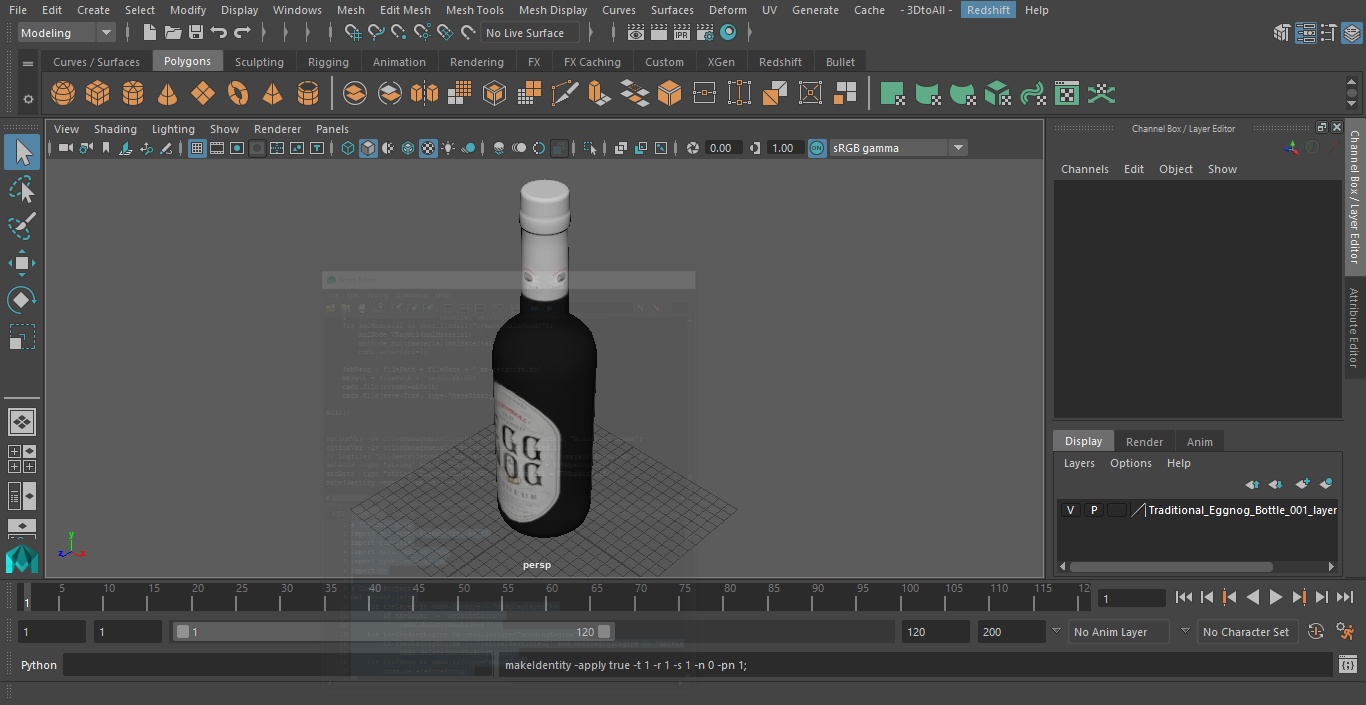Click the green automatic mapping cube icon
The image size is (1366, 705).
(997, 94)
